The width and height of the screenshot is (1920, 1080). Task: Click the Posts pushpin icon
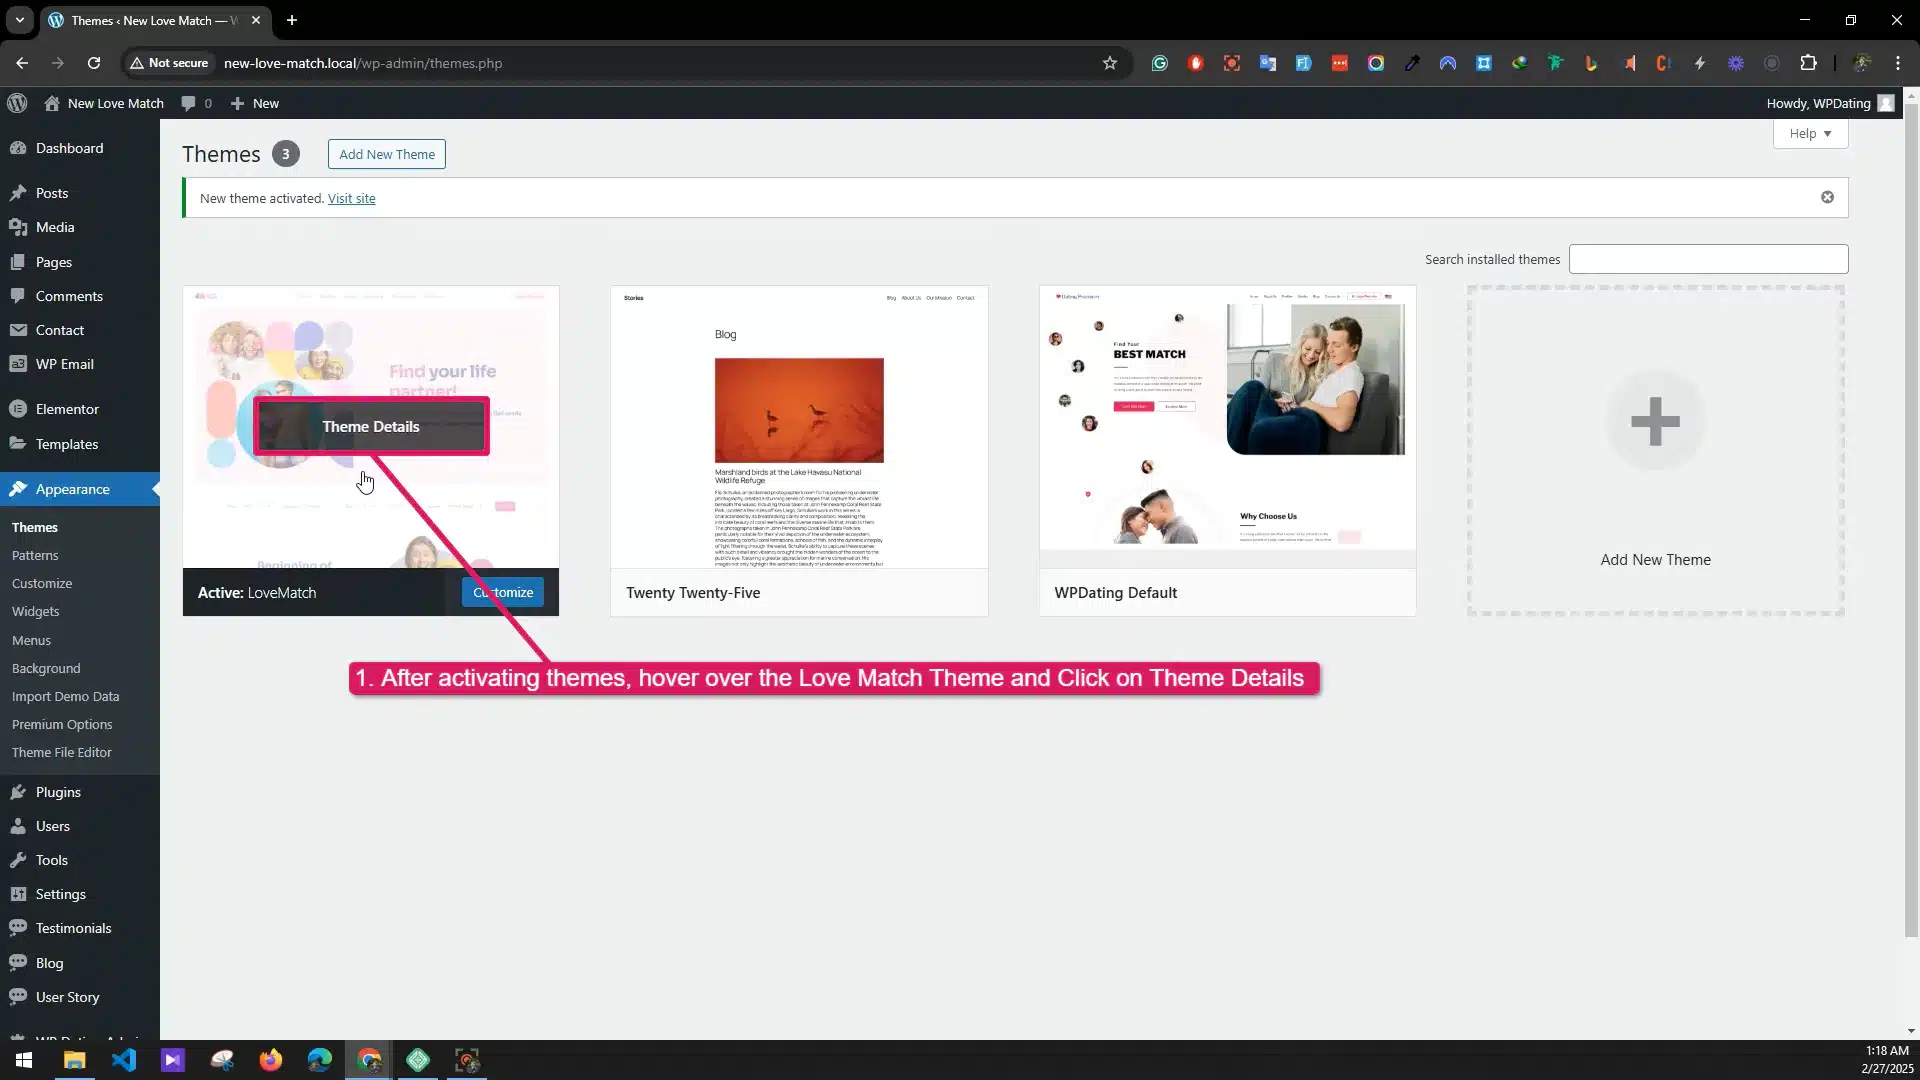[18, 193]
